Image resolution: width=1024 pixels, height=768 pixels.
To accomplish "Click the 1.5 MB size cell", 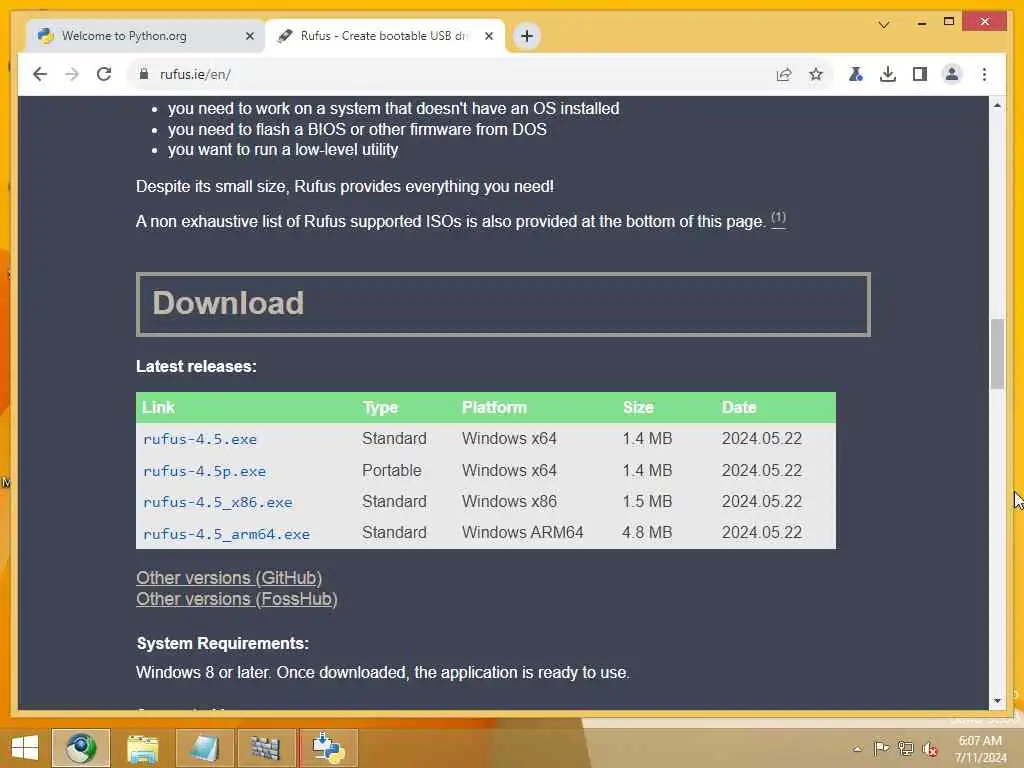I will pyautogui.click(x=647, y=502).
